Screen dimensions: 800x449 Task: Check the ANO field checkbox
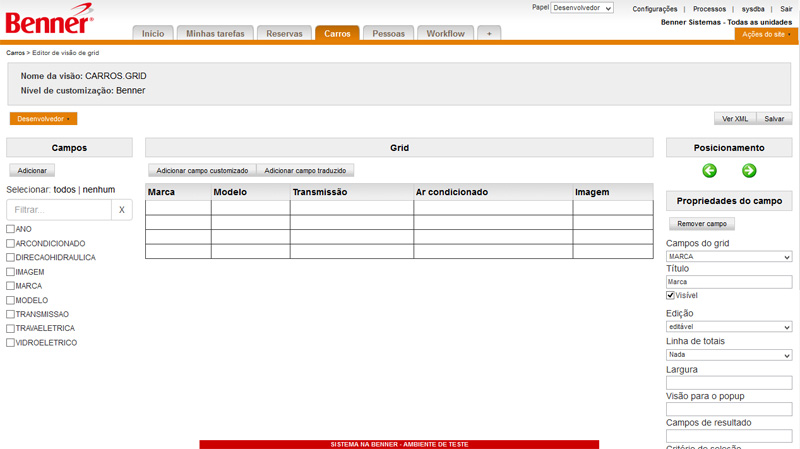pos(11,229)
